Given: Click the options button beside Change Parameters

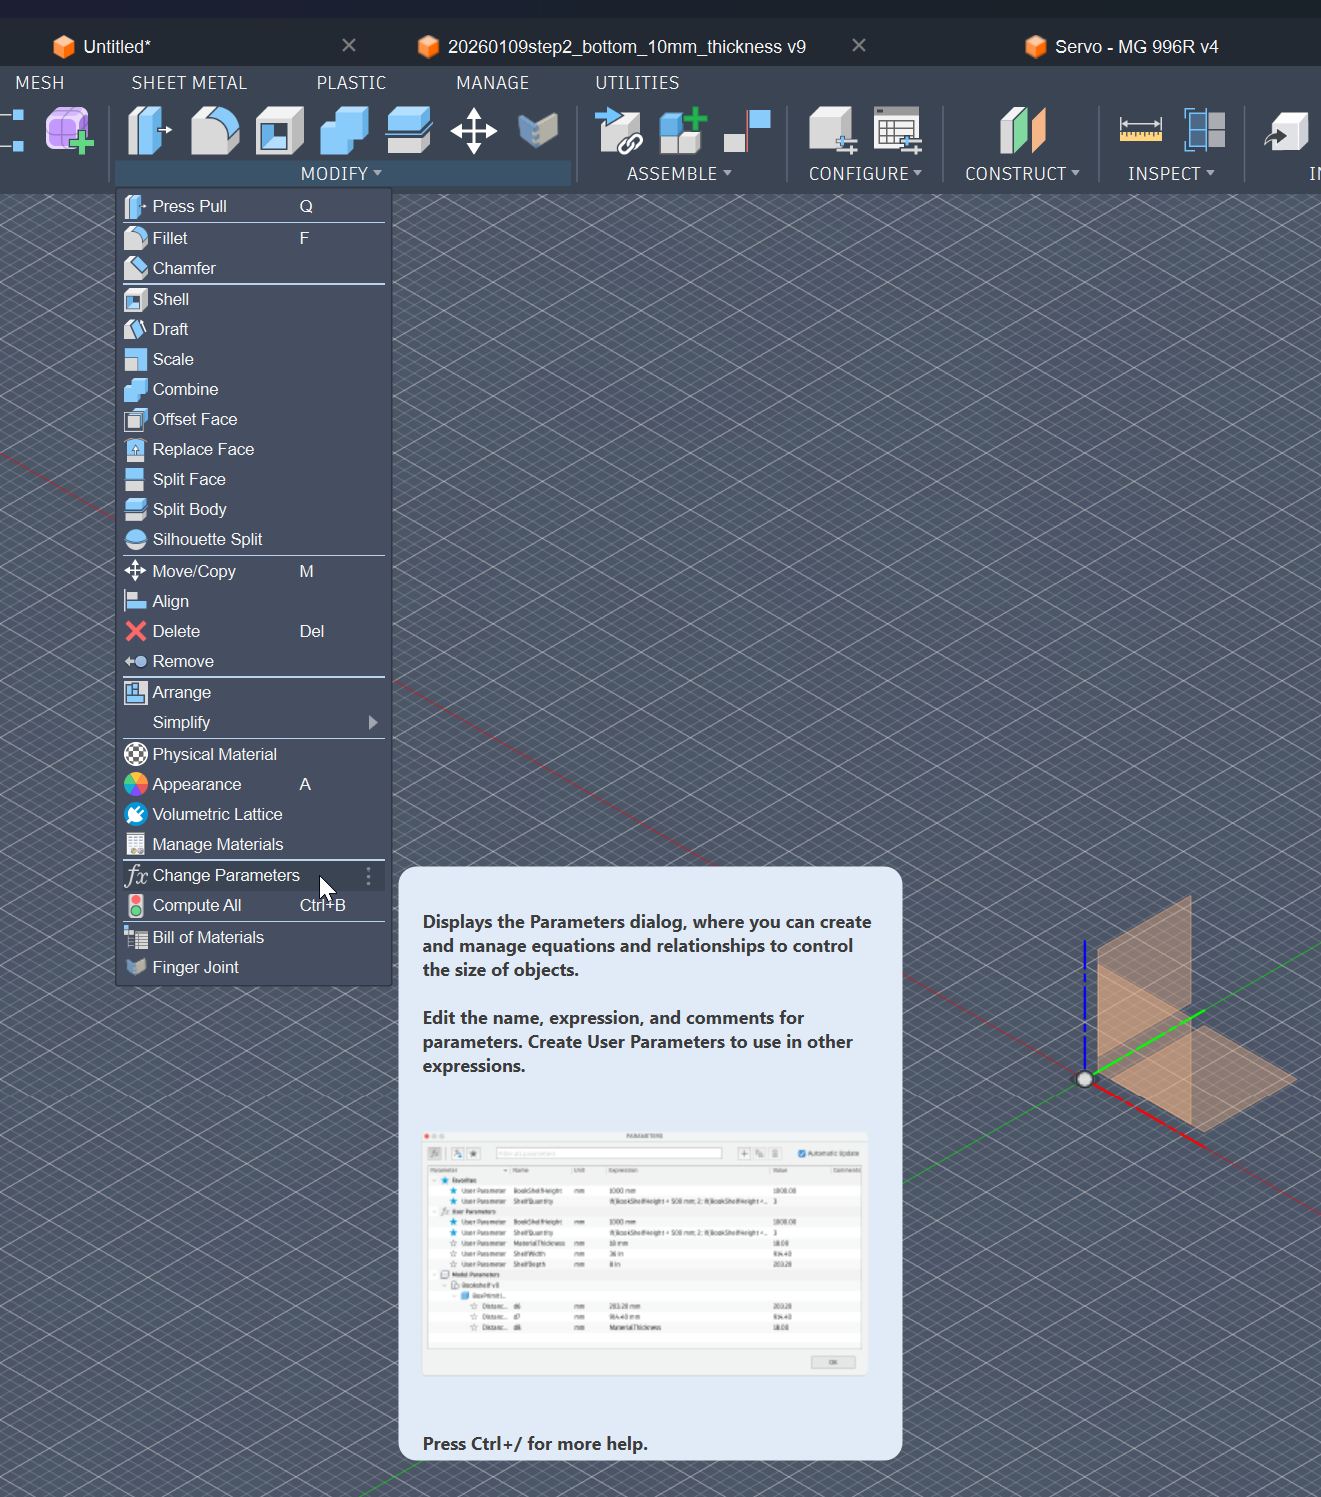Looking at the screenshot, I should [x=368, y=877].
